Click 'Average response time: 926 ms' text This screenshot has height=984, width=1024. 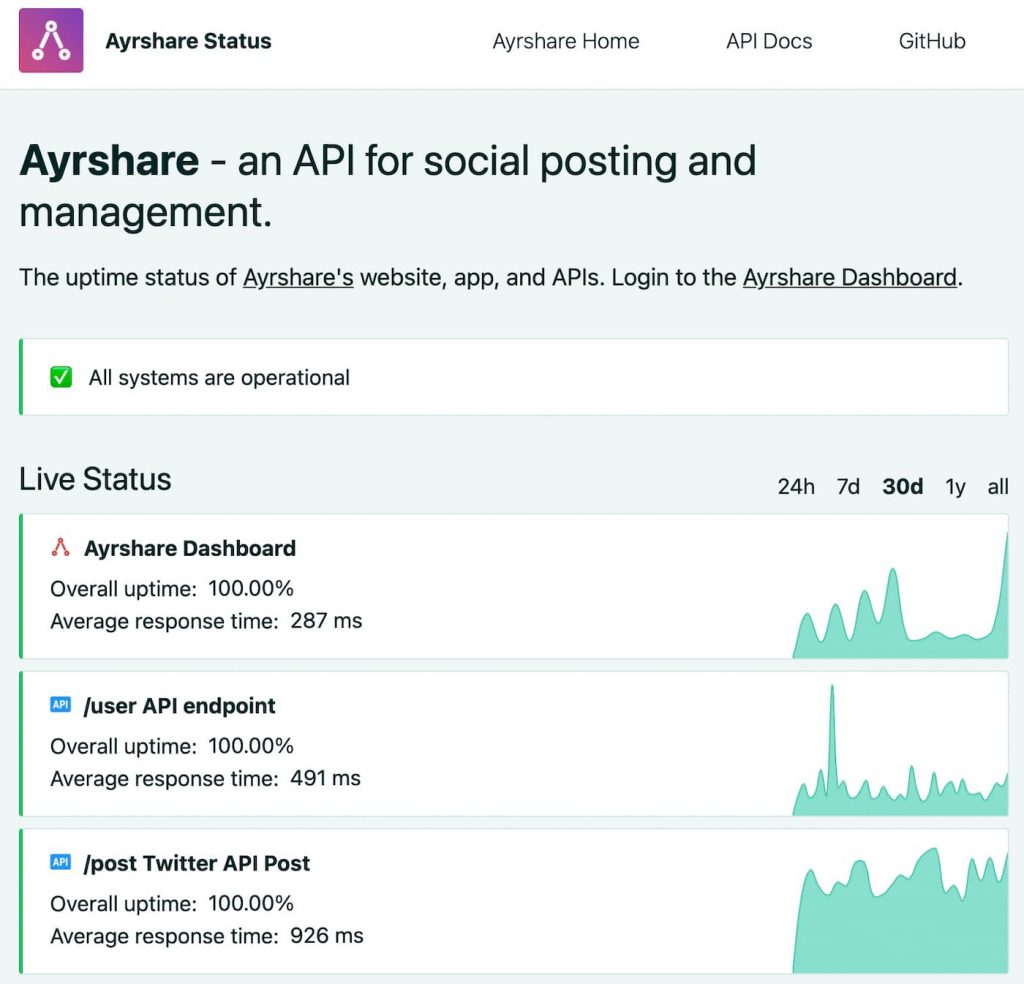pos(206,936)
